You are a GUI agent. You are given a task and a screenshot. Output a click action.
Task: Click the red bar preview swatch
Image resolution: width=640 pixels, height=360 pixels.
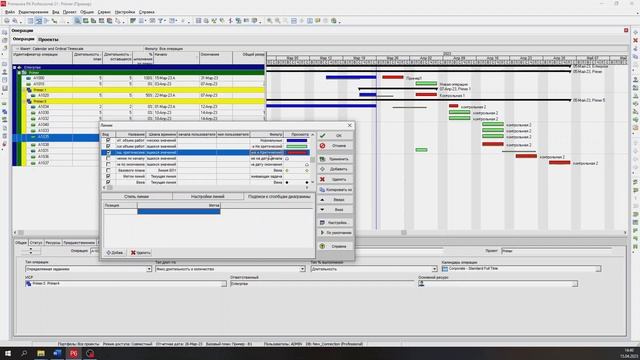click(x=297, y=152)
